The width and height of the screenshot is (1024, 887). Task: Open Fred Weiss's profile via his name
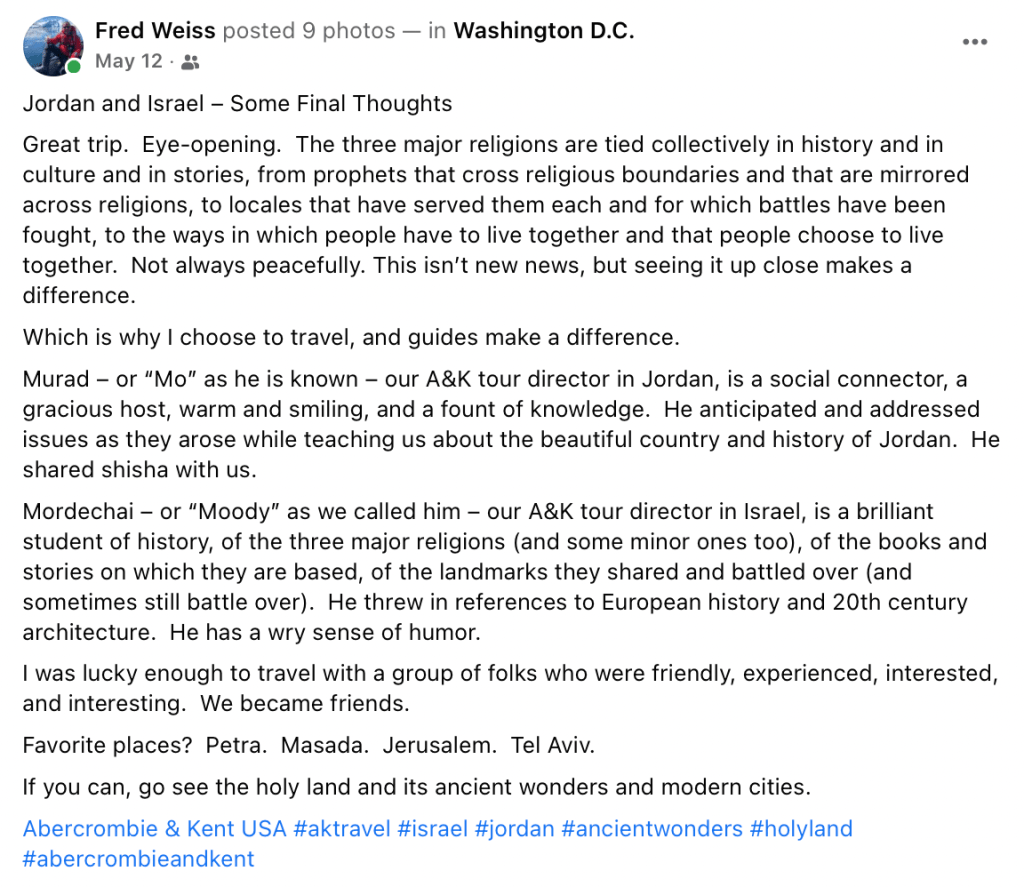[155, 31]
